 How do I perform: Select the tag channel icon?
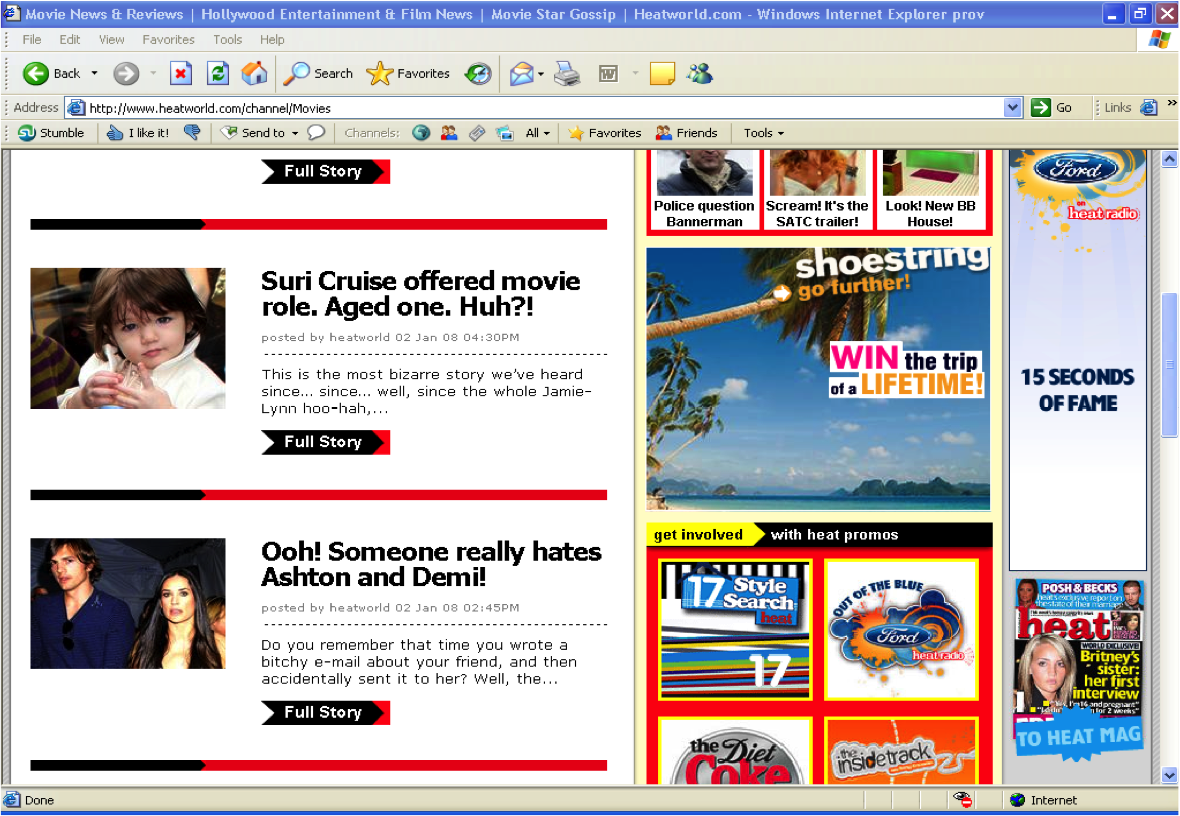(476, 132)
